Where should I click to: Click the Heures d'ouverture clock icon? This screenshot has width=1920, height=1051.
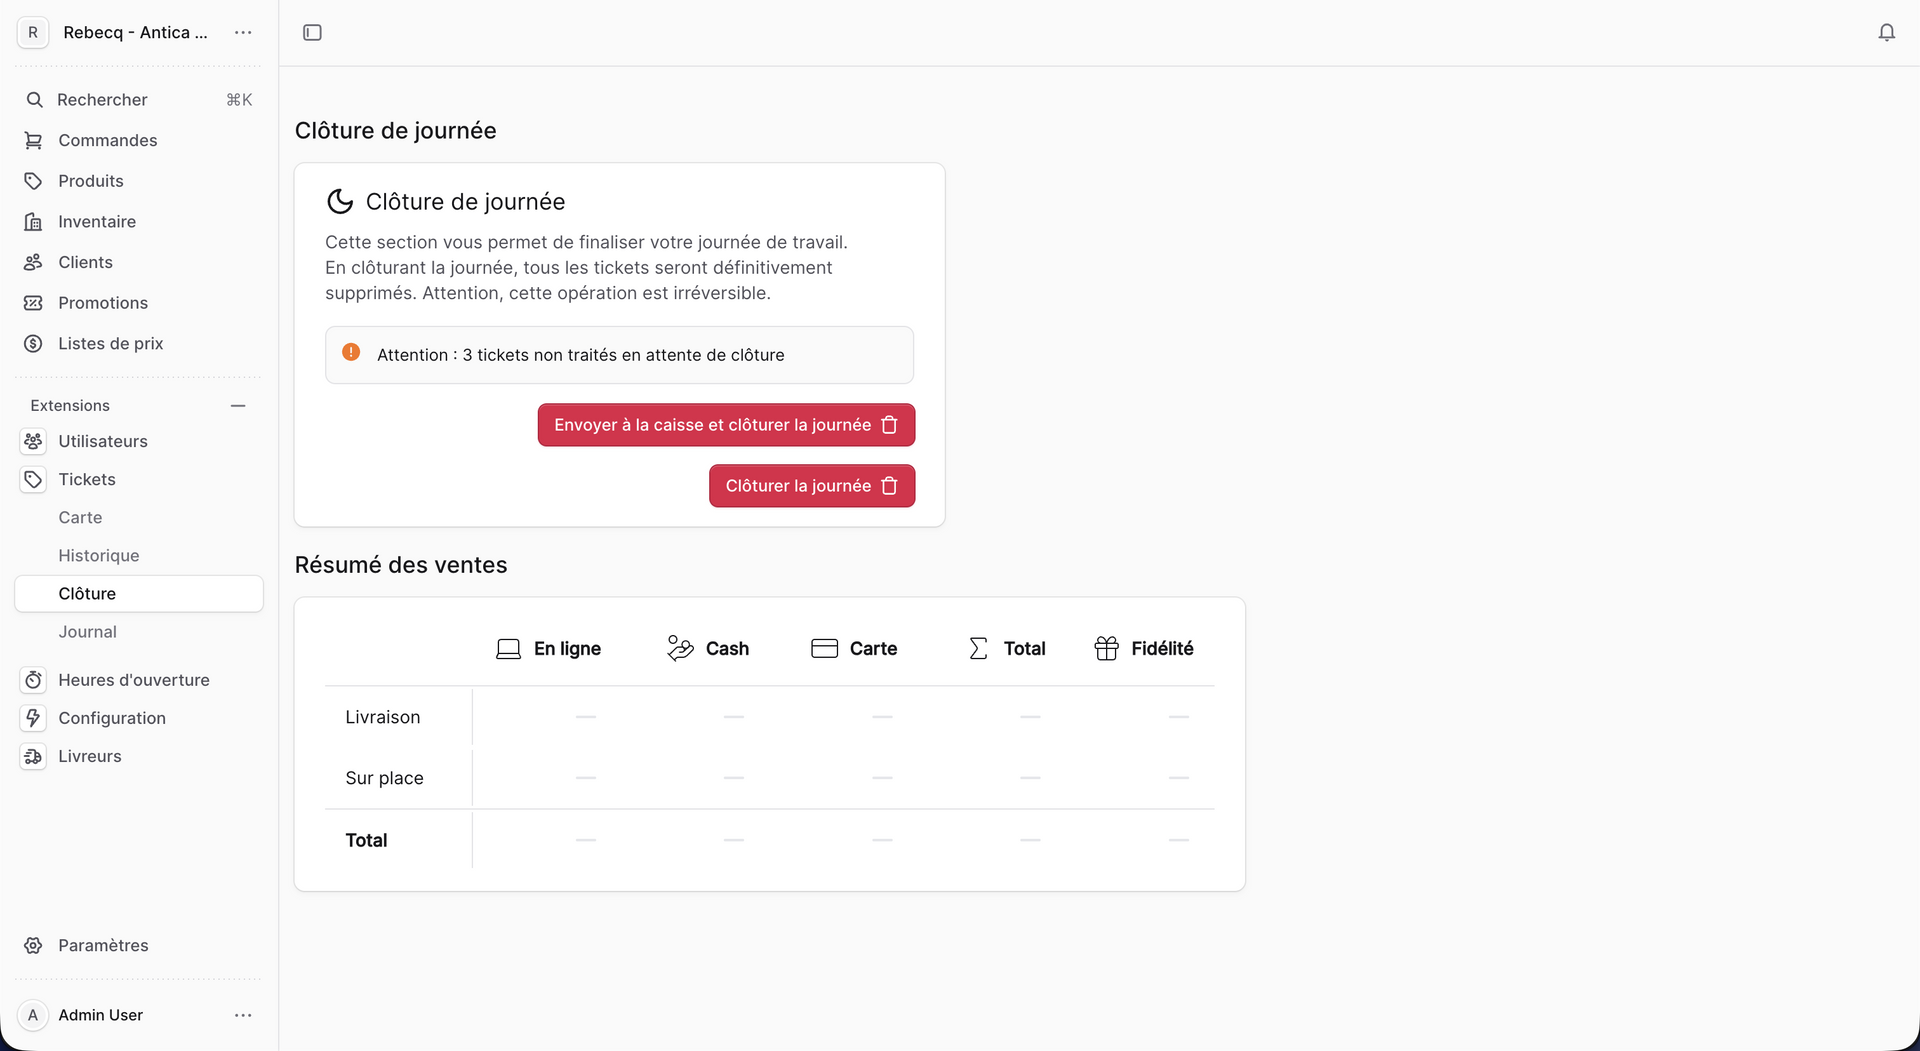pyautogui.click(x=33, y=680)
